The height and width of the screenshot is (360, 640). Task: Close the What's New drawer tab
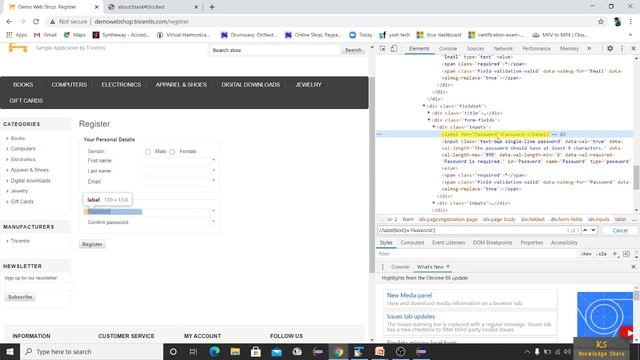pos(448,267)
